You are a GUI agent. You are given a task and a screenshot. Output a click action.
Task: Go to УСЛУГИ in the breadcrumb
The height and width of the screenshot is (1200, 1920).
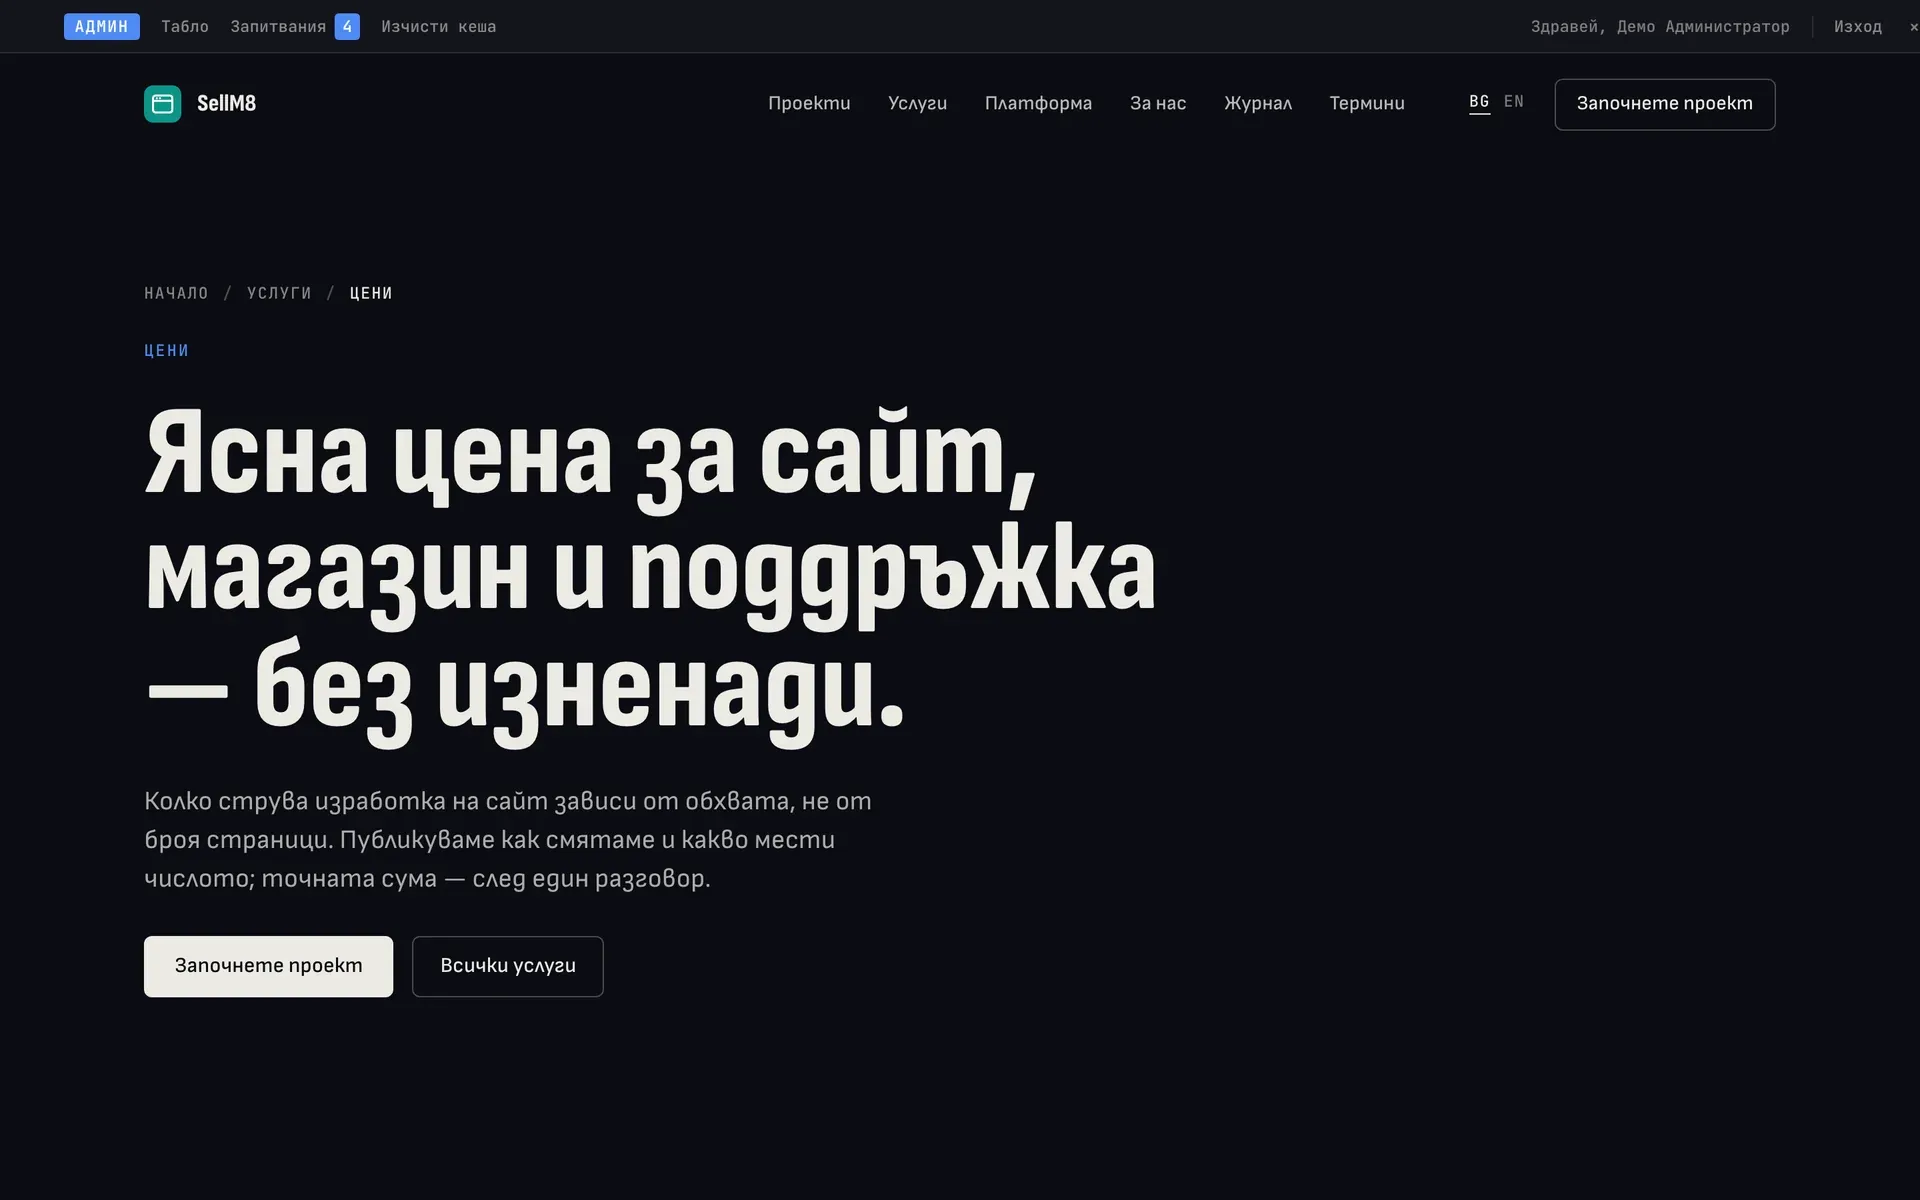tap(279, 293)
